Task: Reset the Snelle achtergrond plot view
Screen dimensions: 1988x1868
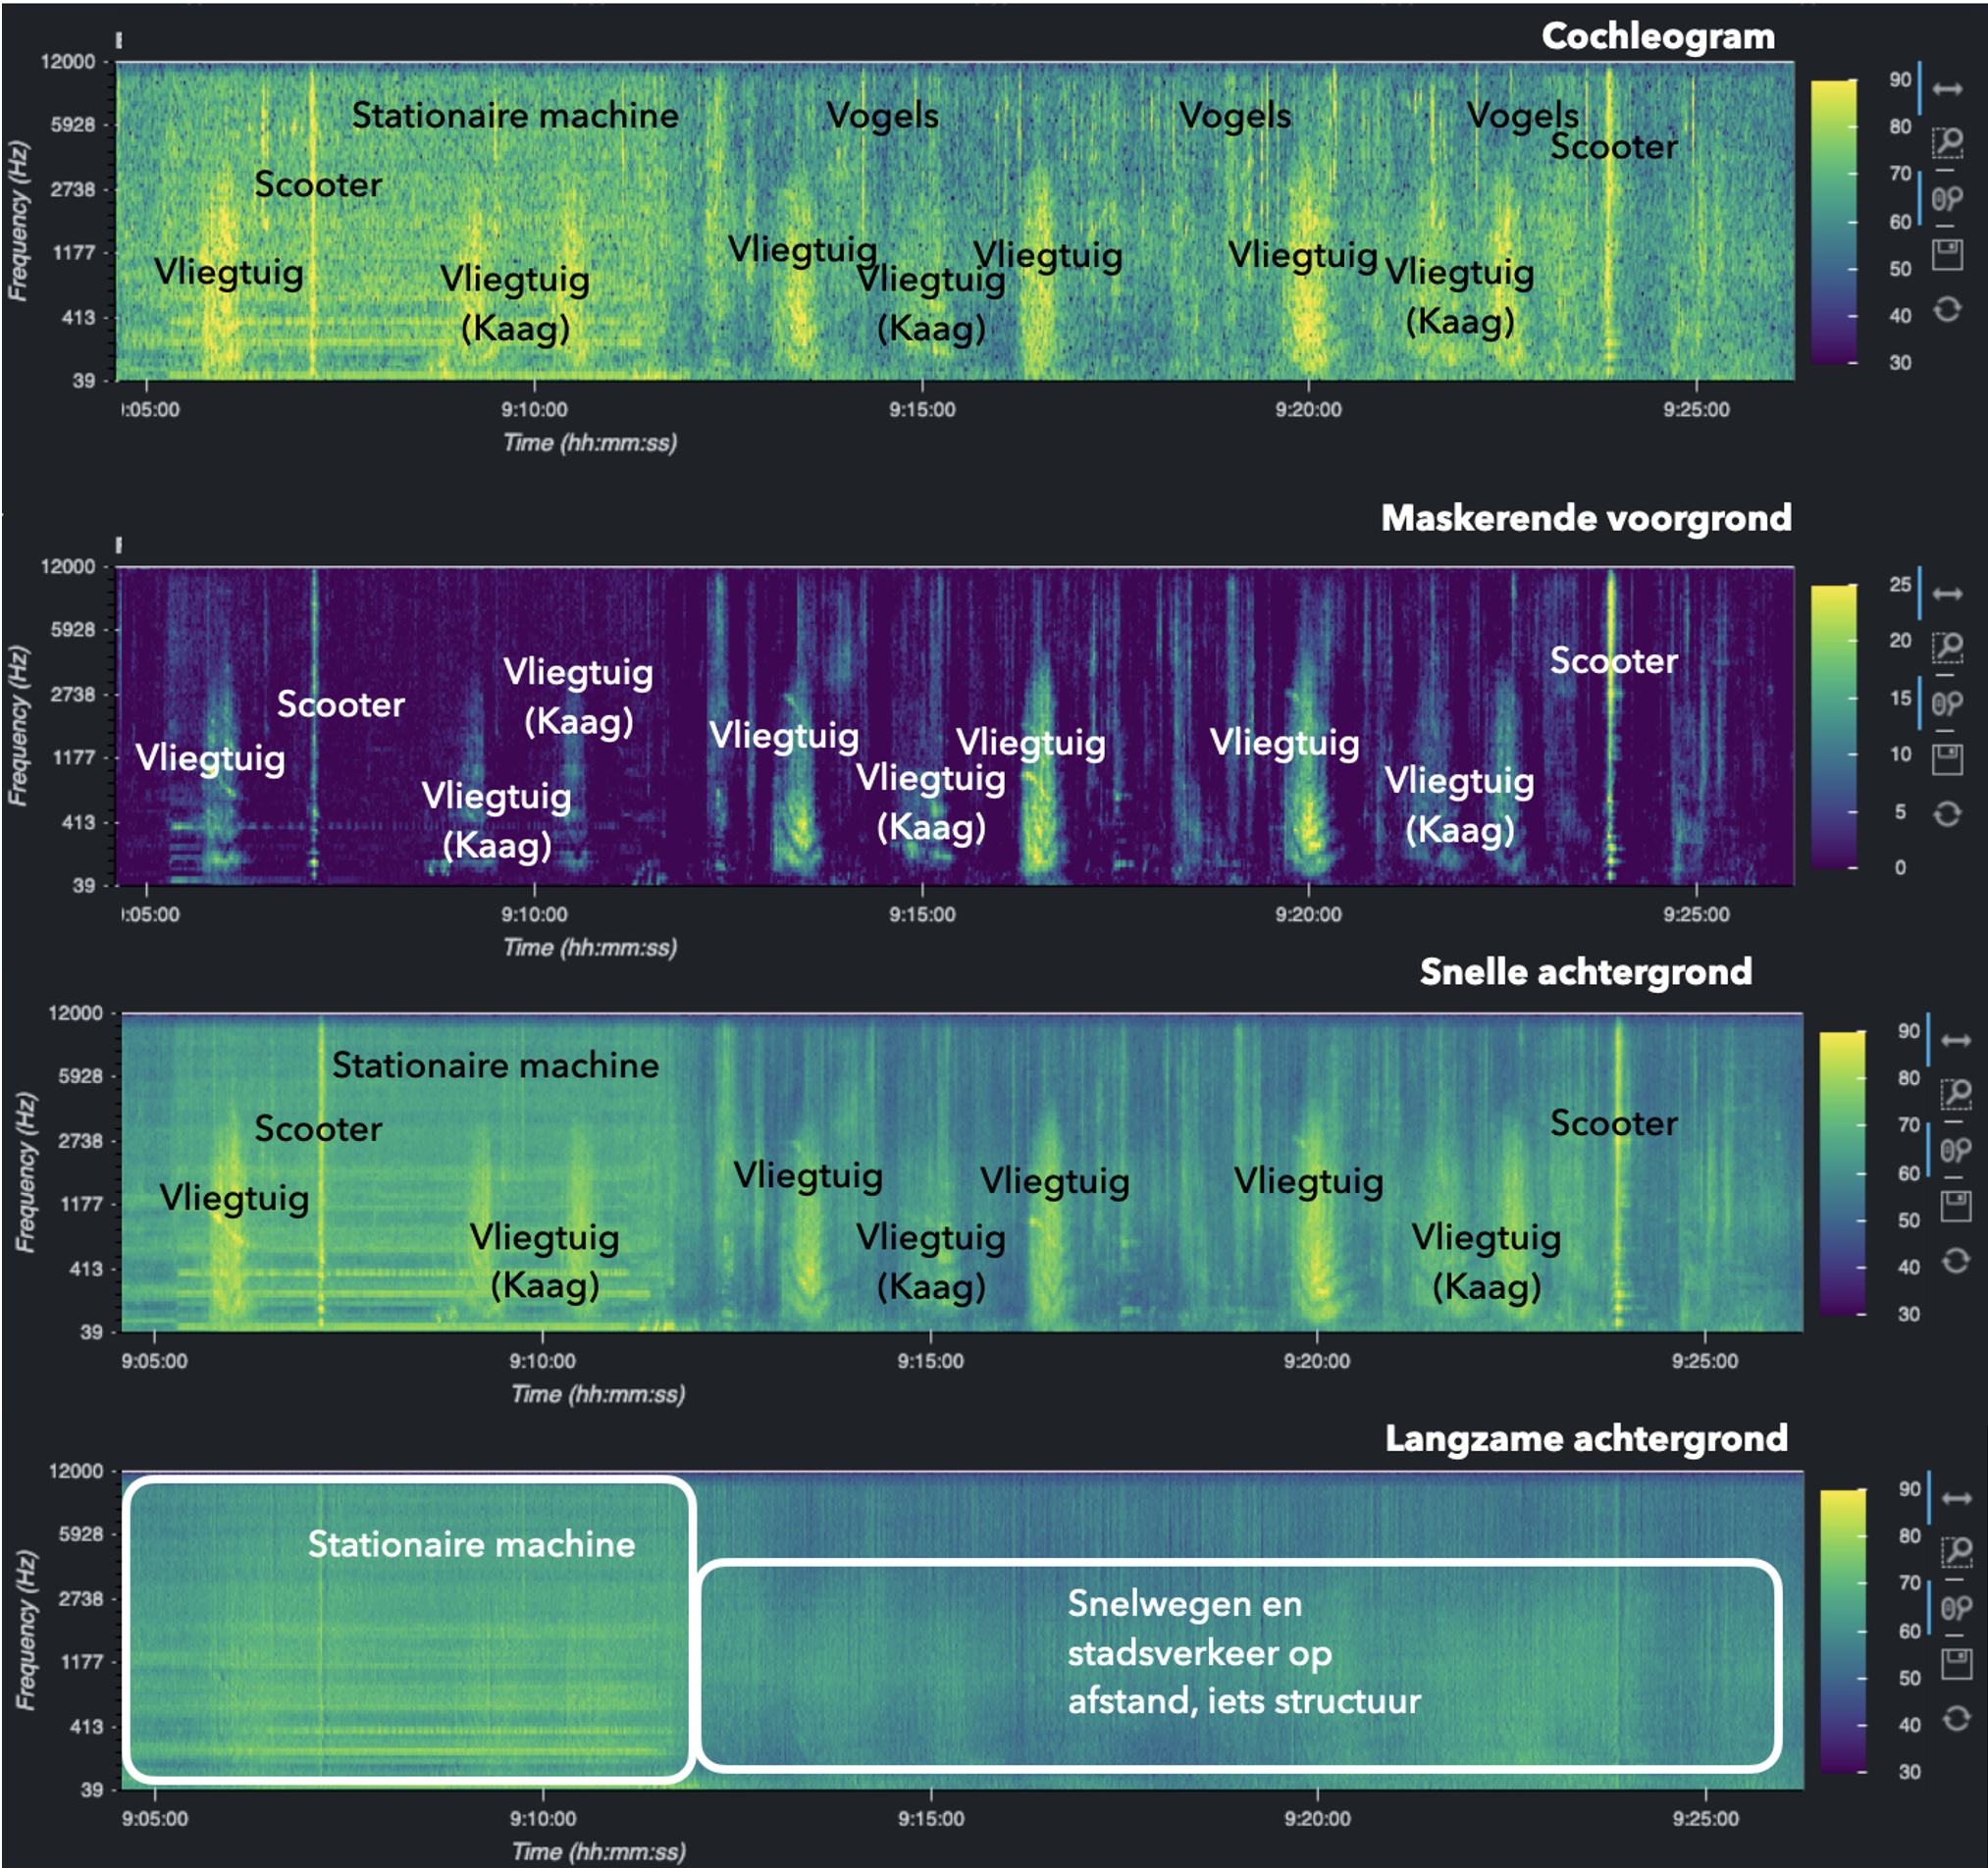Action: pos(1956,1261)
